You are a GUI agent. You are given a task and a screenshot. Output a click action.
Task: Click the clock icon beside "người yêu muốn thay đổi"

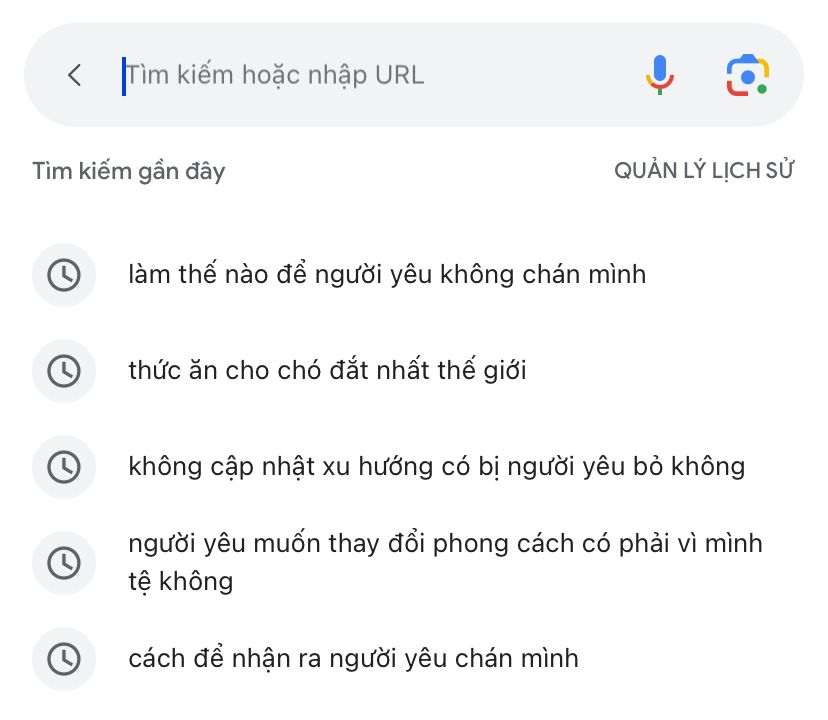coord(64,563)
